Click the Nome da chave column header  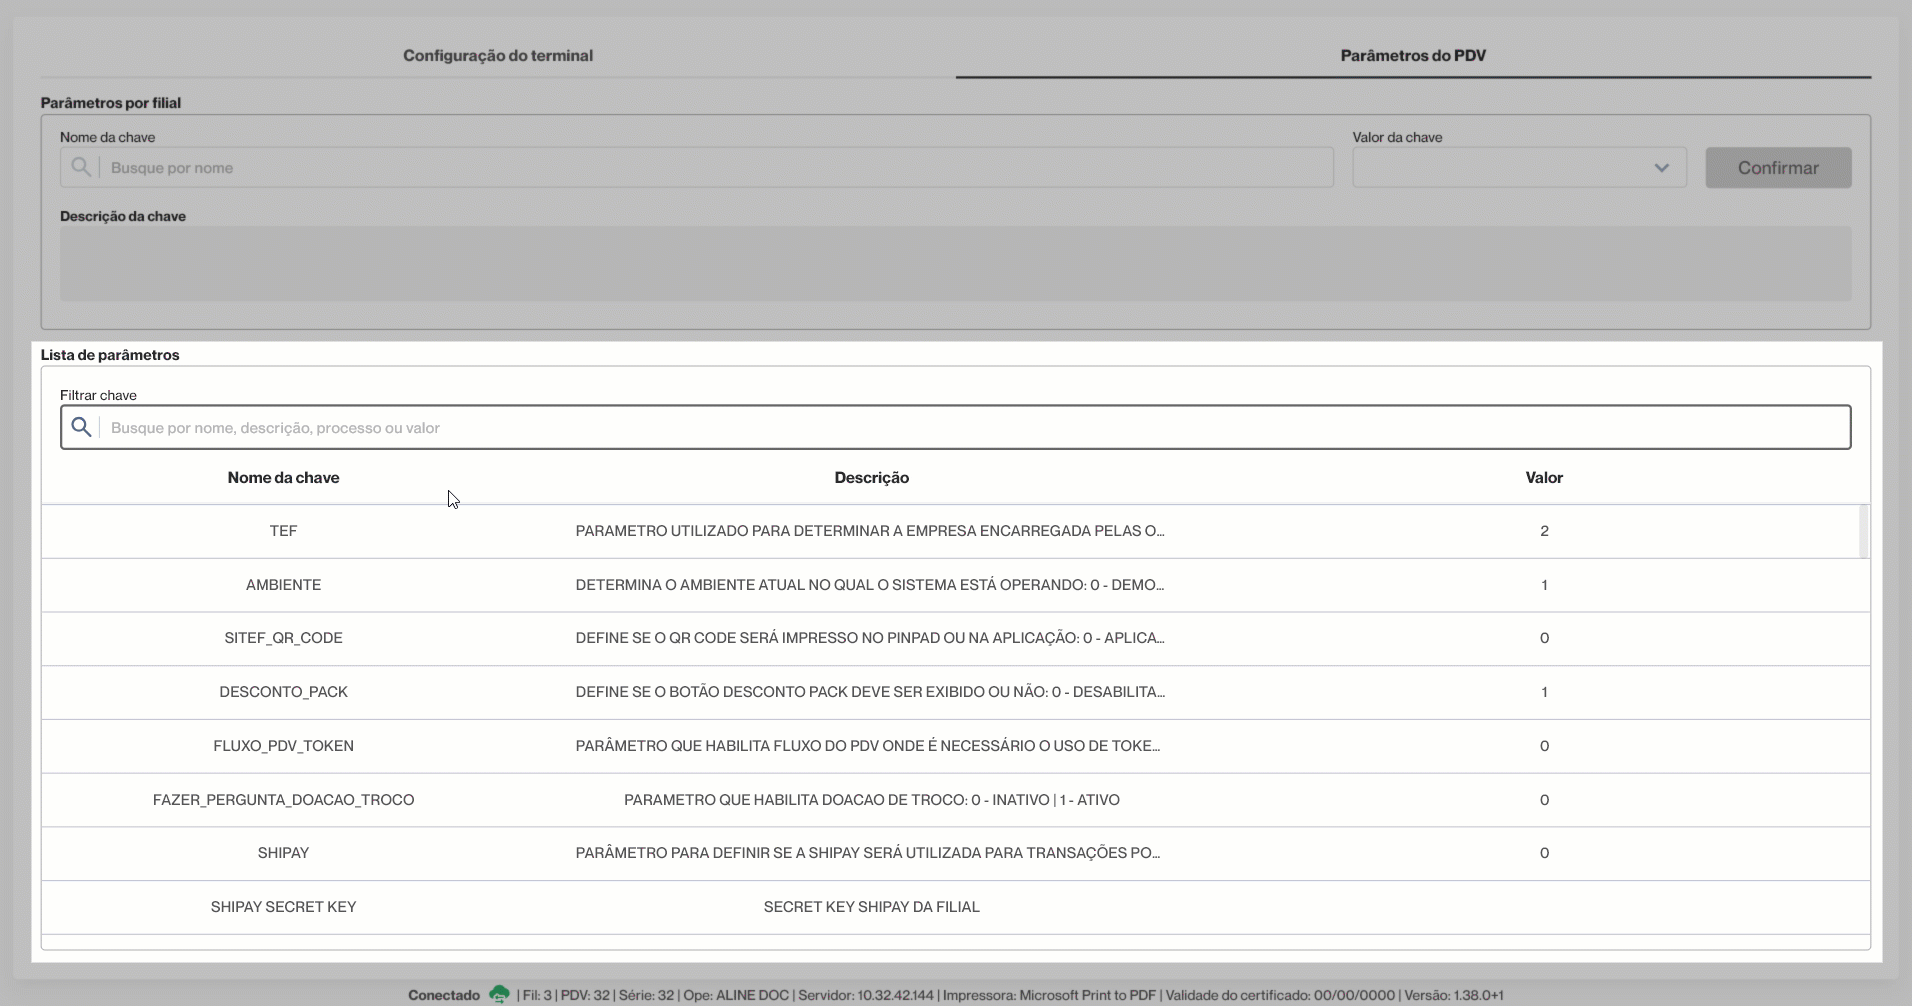pyautogui.click(x=283, y=478)
